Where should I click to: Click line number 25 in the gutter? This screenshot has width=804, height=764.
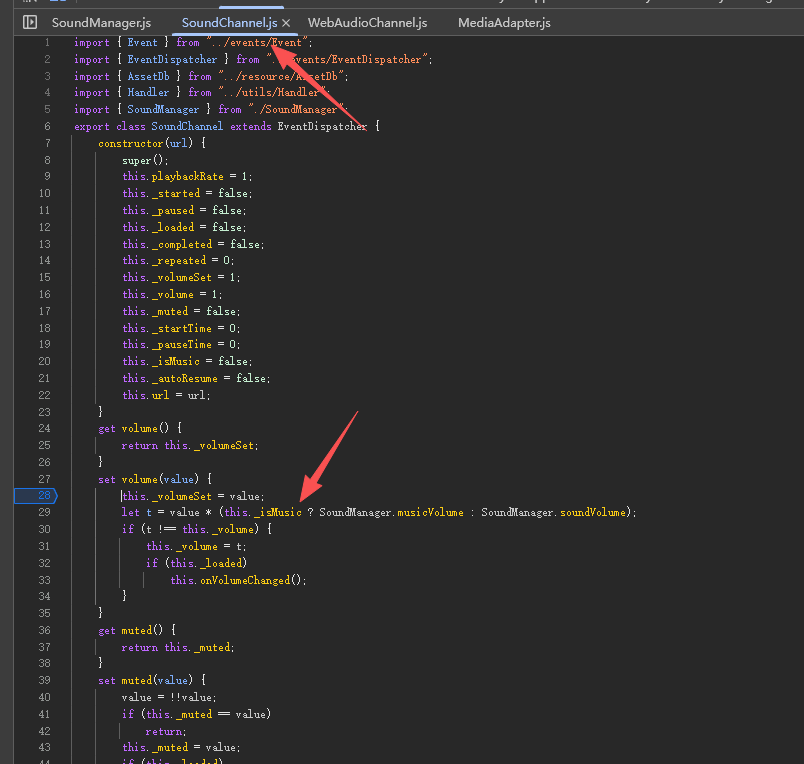44,445
